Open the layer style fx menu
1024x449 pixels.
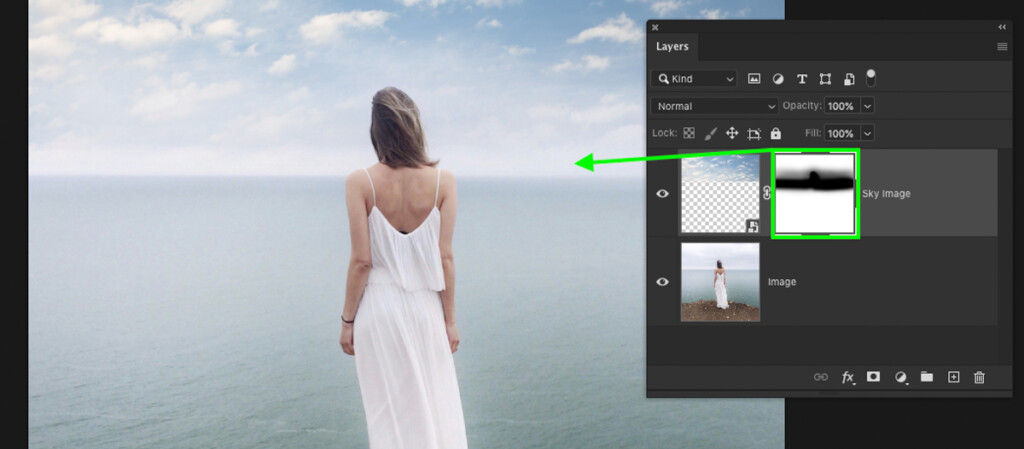pyautogui.click(x=848, y=377)
